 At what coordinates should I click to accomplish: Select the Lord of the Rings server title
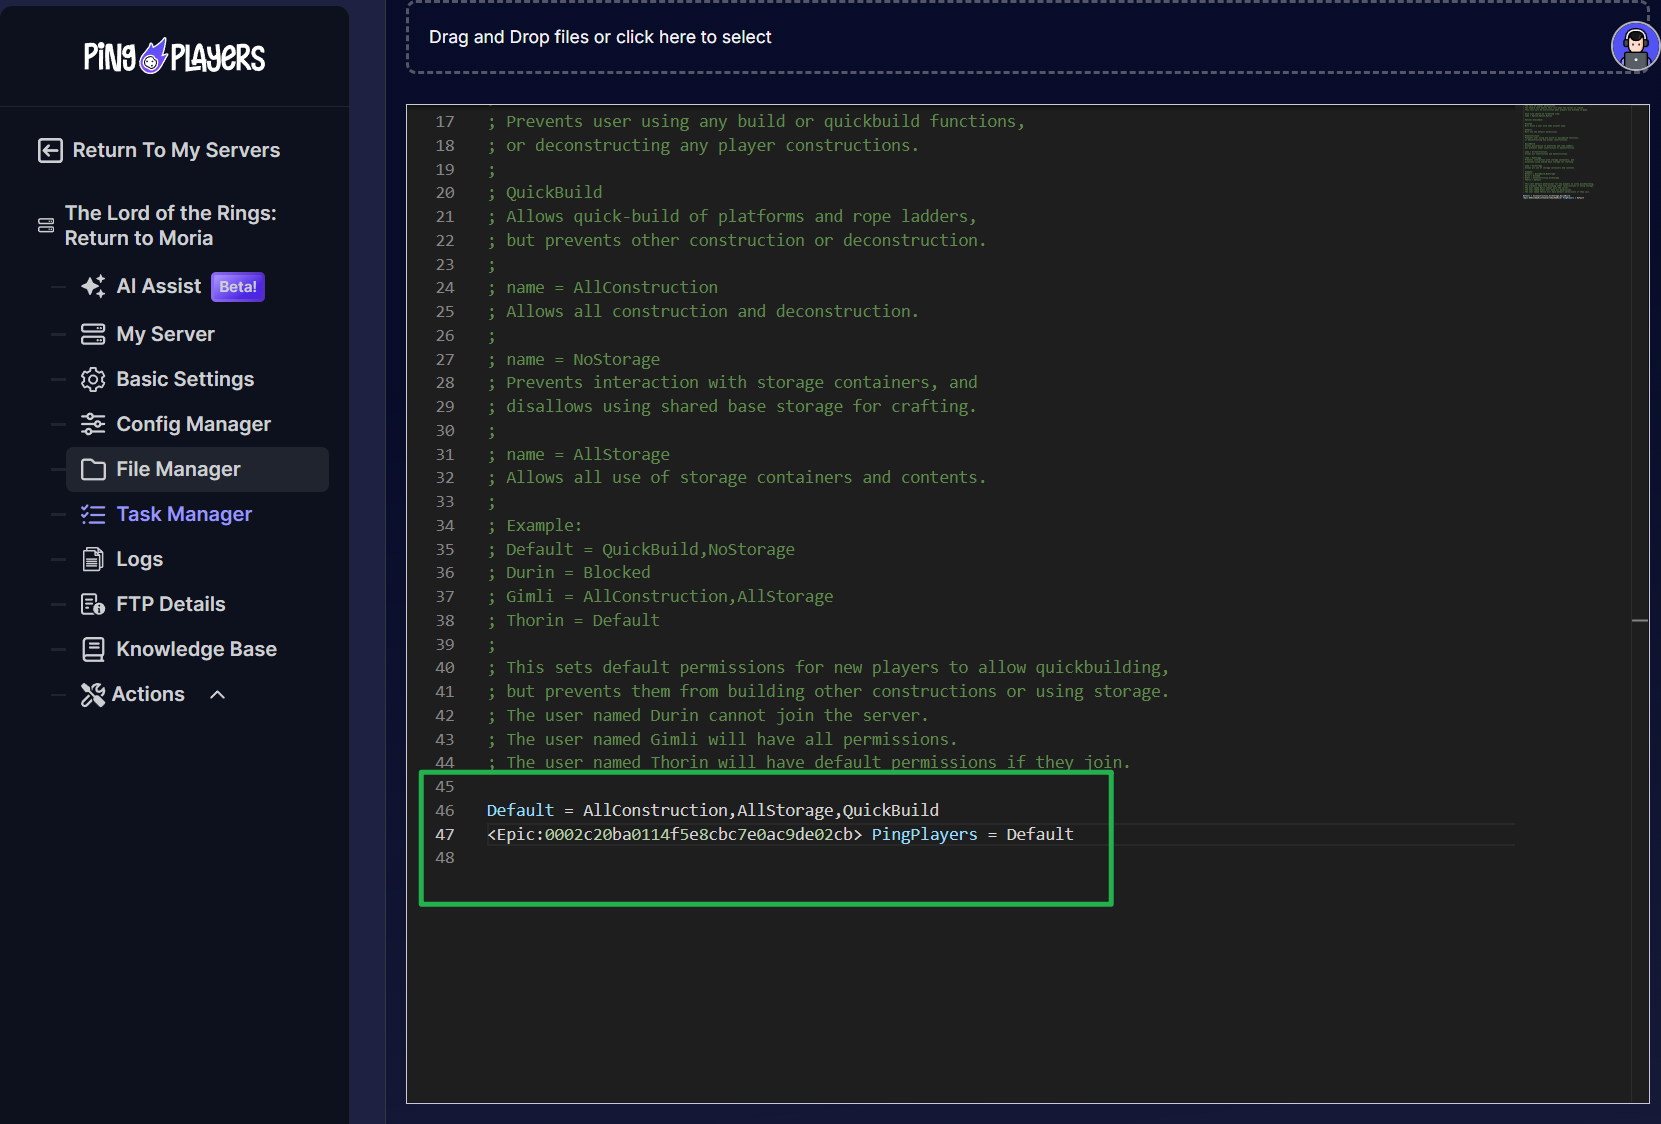point(170,225)
